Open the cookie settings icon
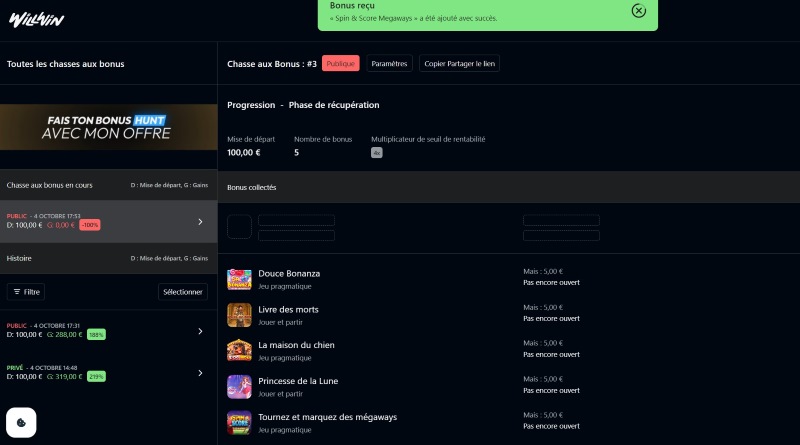Viewport: 800px width, 445px height. [x=22, y=423]
